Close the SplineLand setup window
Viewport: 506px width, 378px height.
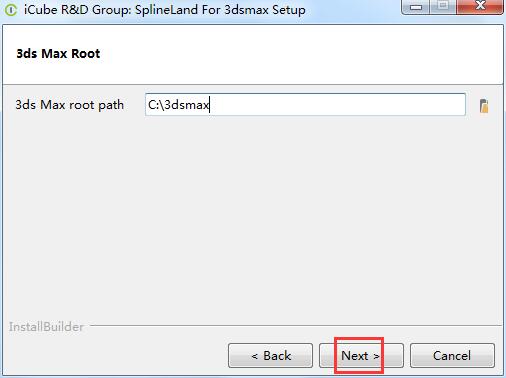coord(480,7)
